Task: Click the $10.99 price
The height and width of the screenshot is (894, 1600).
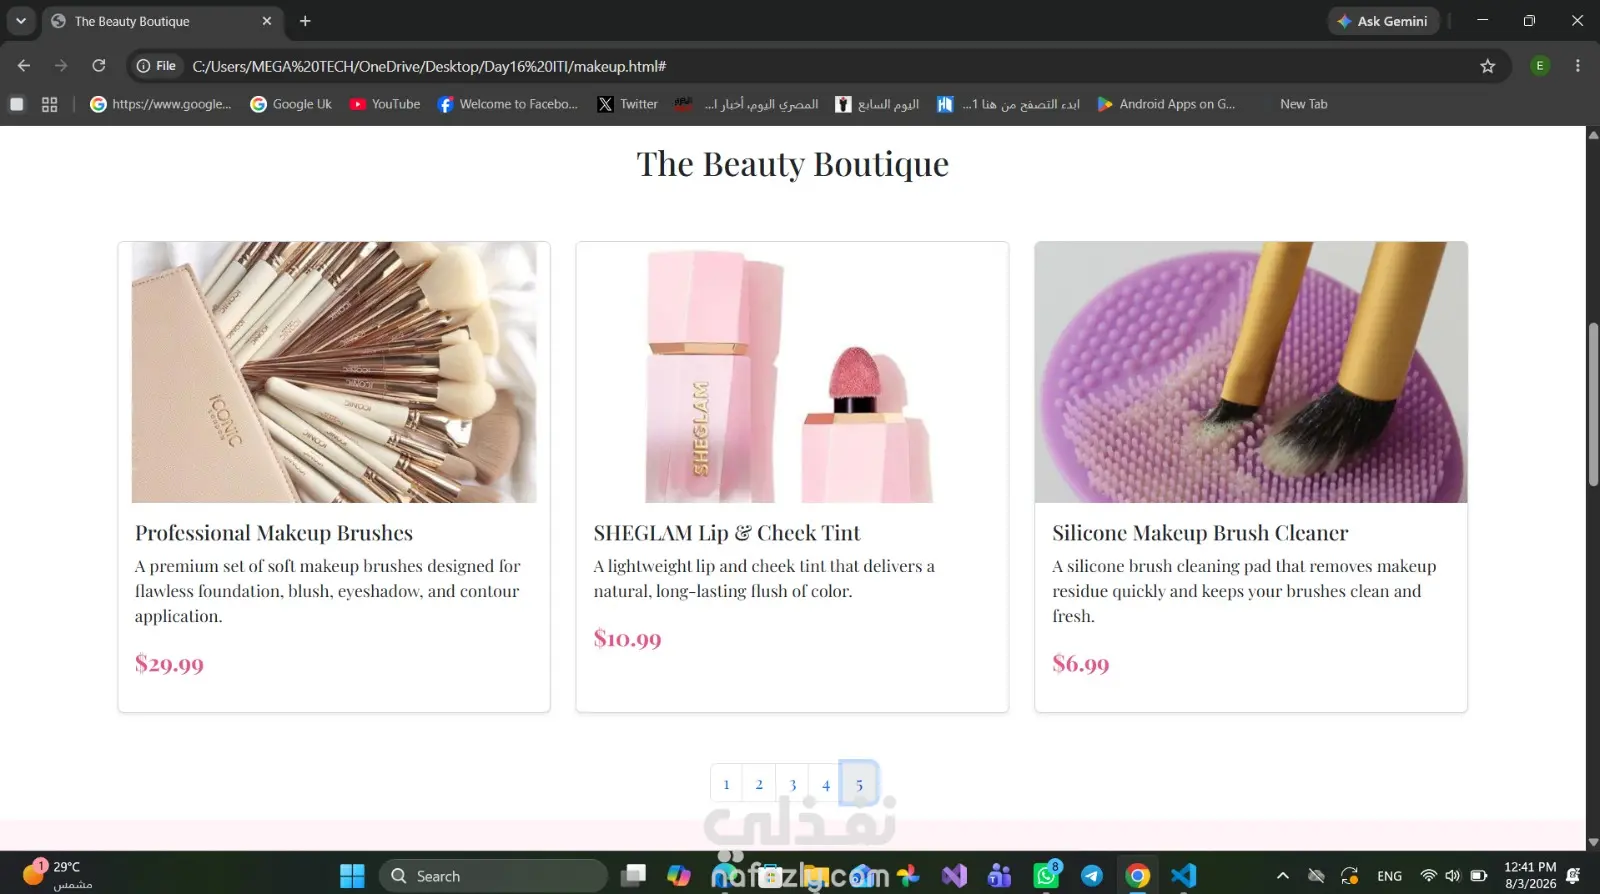Action: click(627, 639)
